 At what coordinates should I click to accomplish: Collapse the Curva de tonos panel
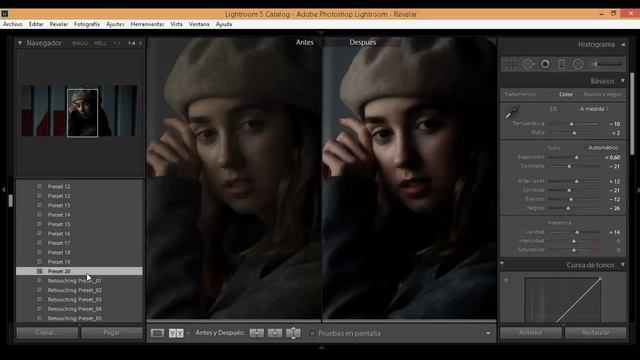click(622, 265)
